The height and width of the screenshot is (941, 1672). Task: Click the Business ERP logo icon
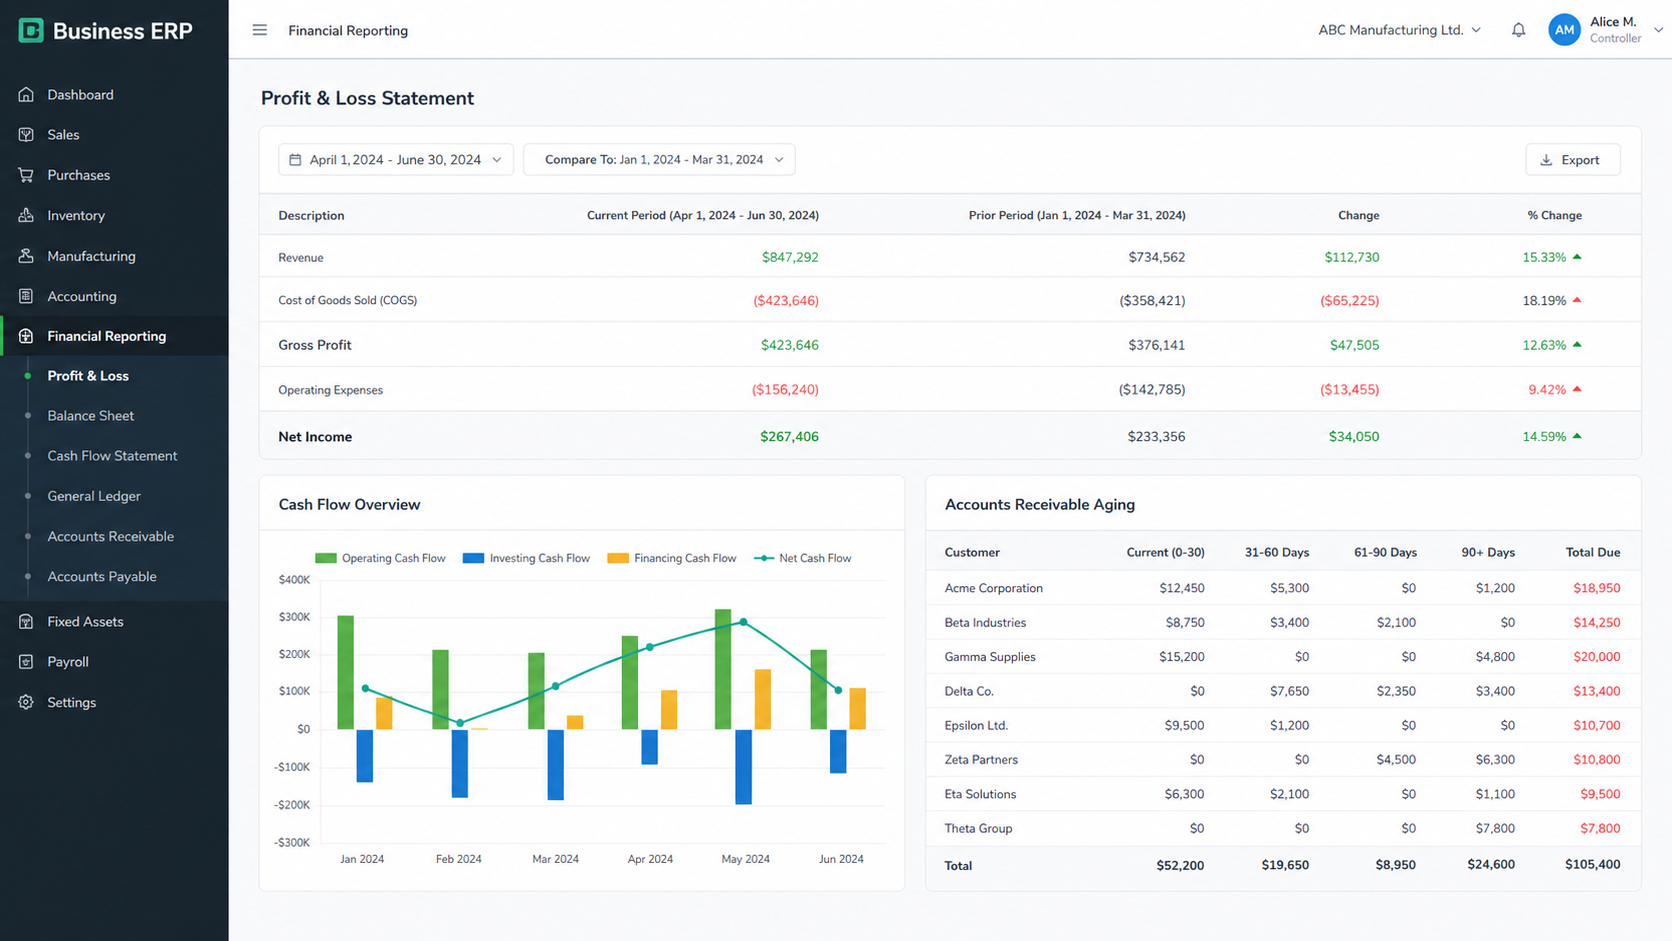31,31
